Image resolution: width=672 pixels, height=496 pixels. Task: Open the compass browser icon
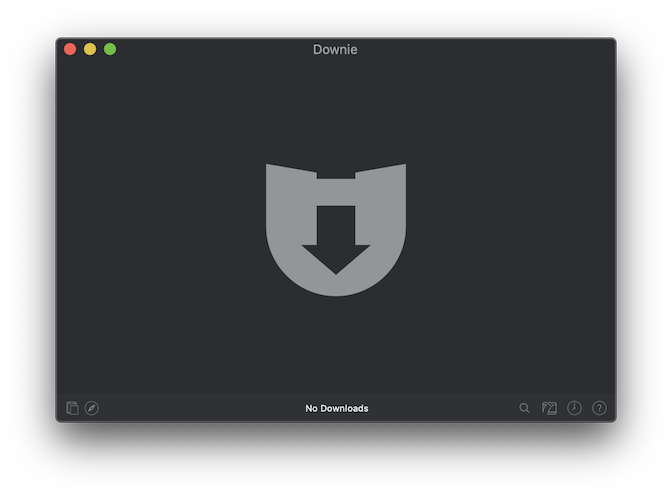click(92, 408)
